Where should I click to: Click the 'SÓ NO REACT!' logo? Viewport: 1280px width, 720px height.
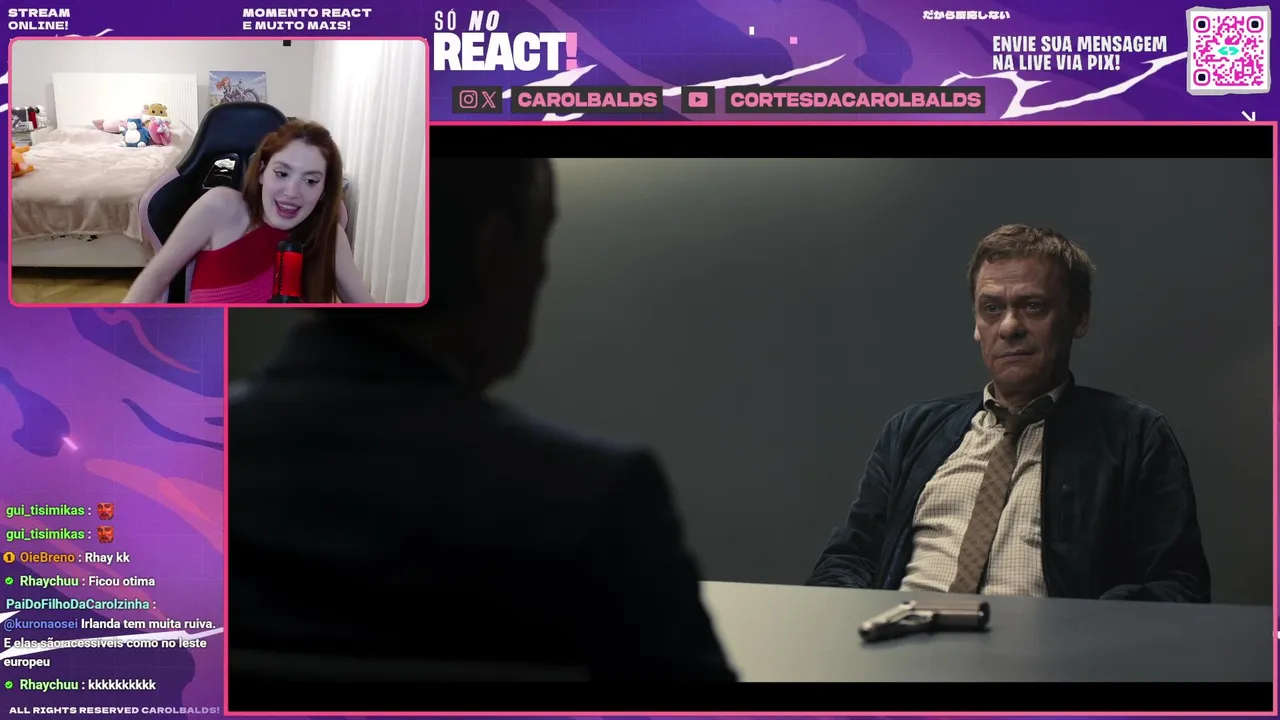(x=505, y=42)
